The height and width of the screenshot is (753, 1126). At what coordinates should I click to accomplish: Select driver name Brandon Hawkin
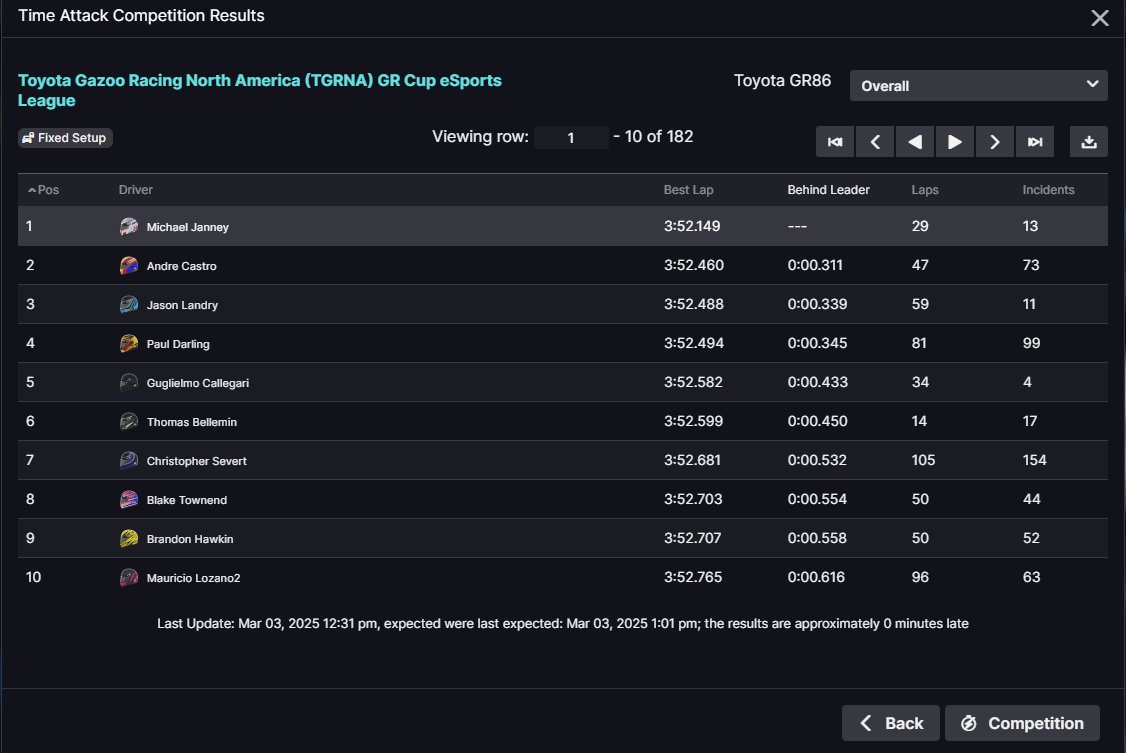pos(190,538)
